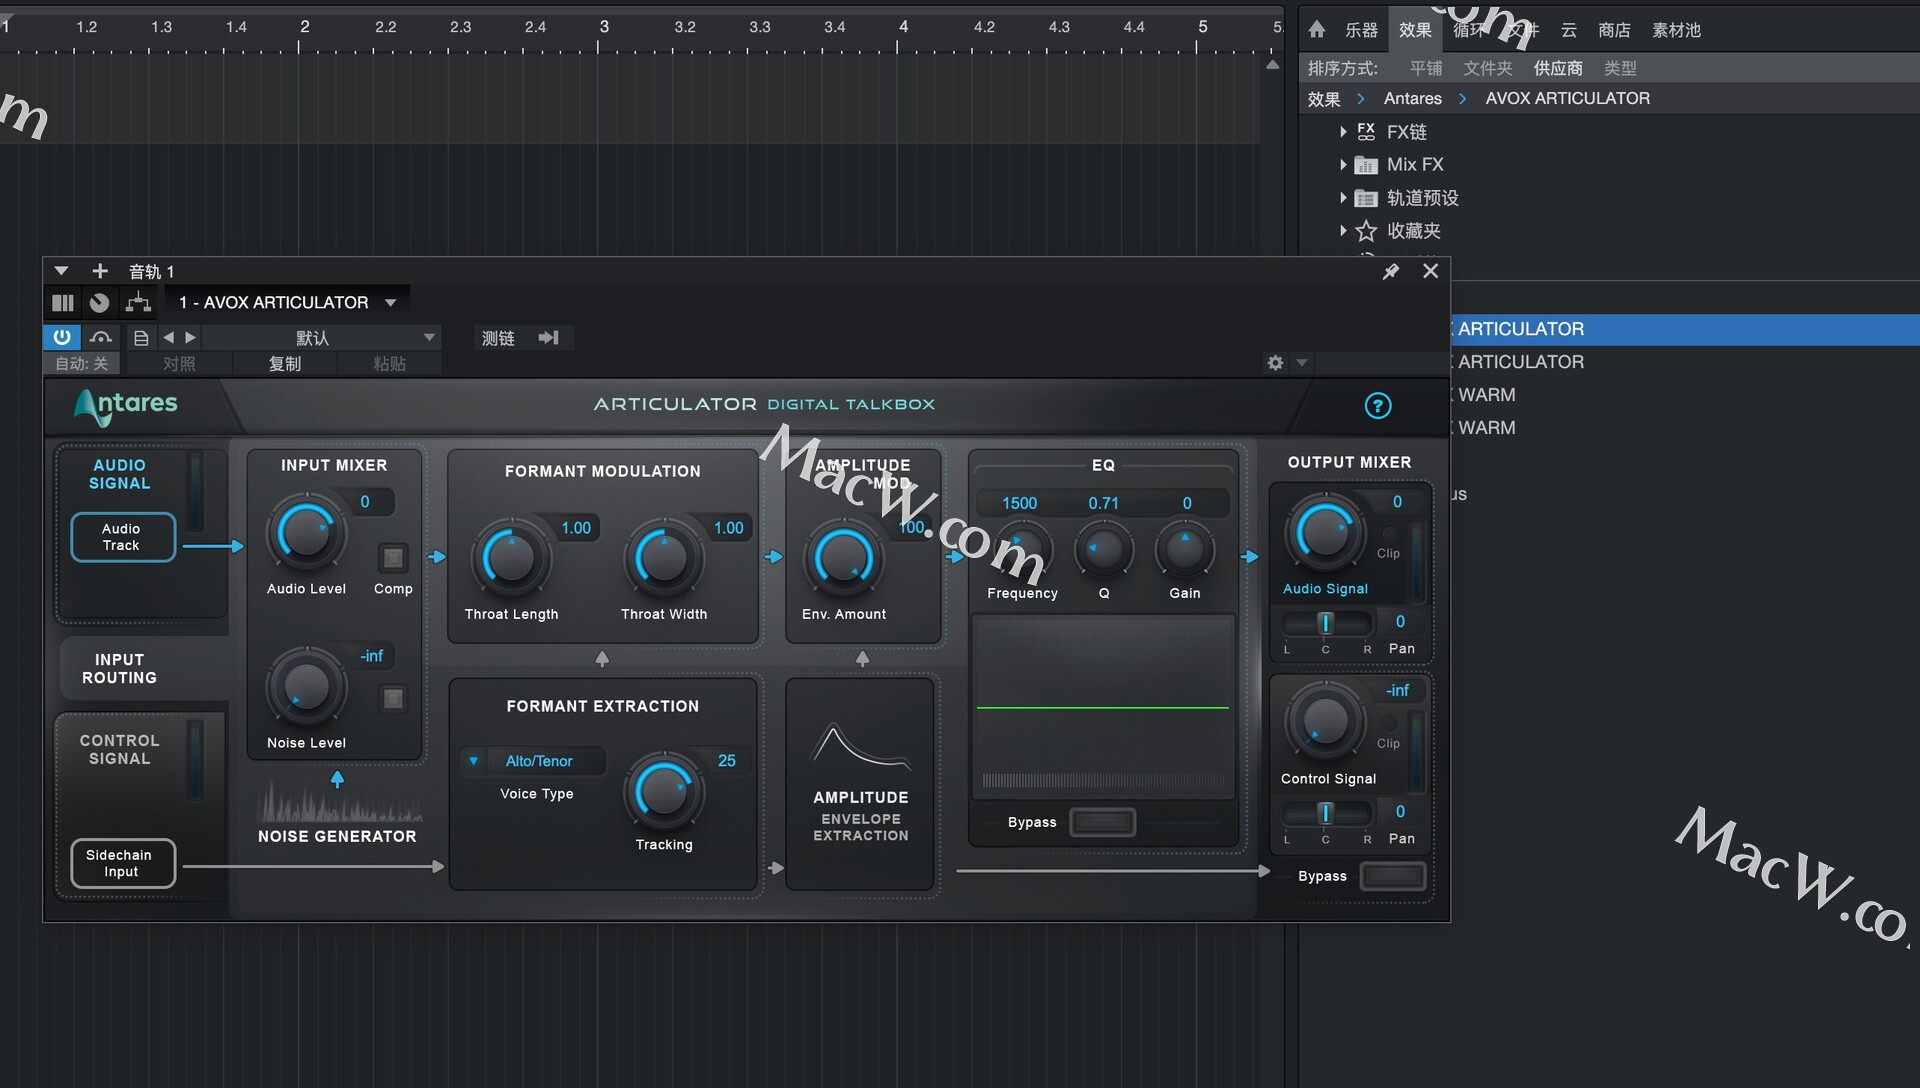Image resolution: width=1920 pixels, height=1088 pixels.
Task: Click the 对照 compare button
Action: point(180,363)
